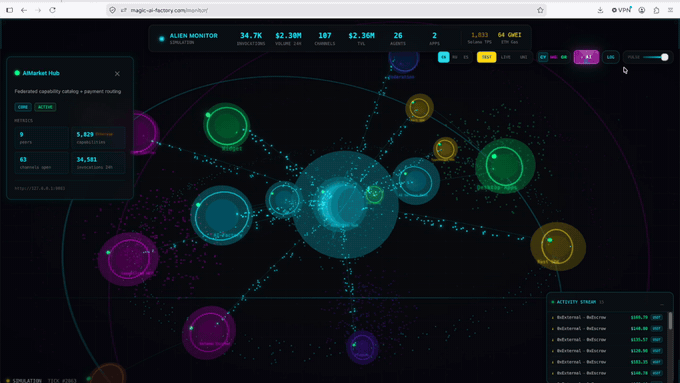This screenshot has height=383, width=680.
Task: Click the browser back arrow
Action: tap(24, 10)
